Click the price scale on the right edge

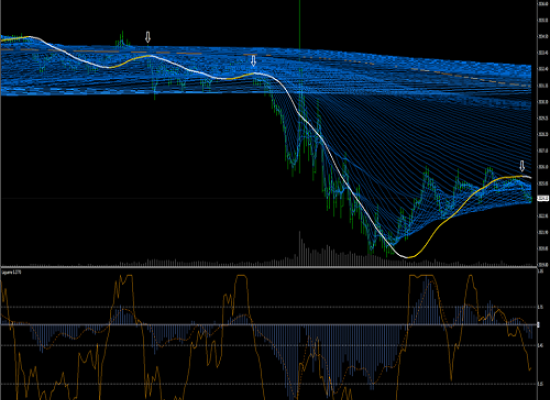pos(543,133)
